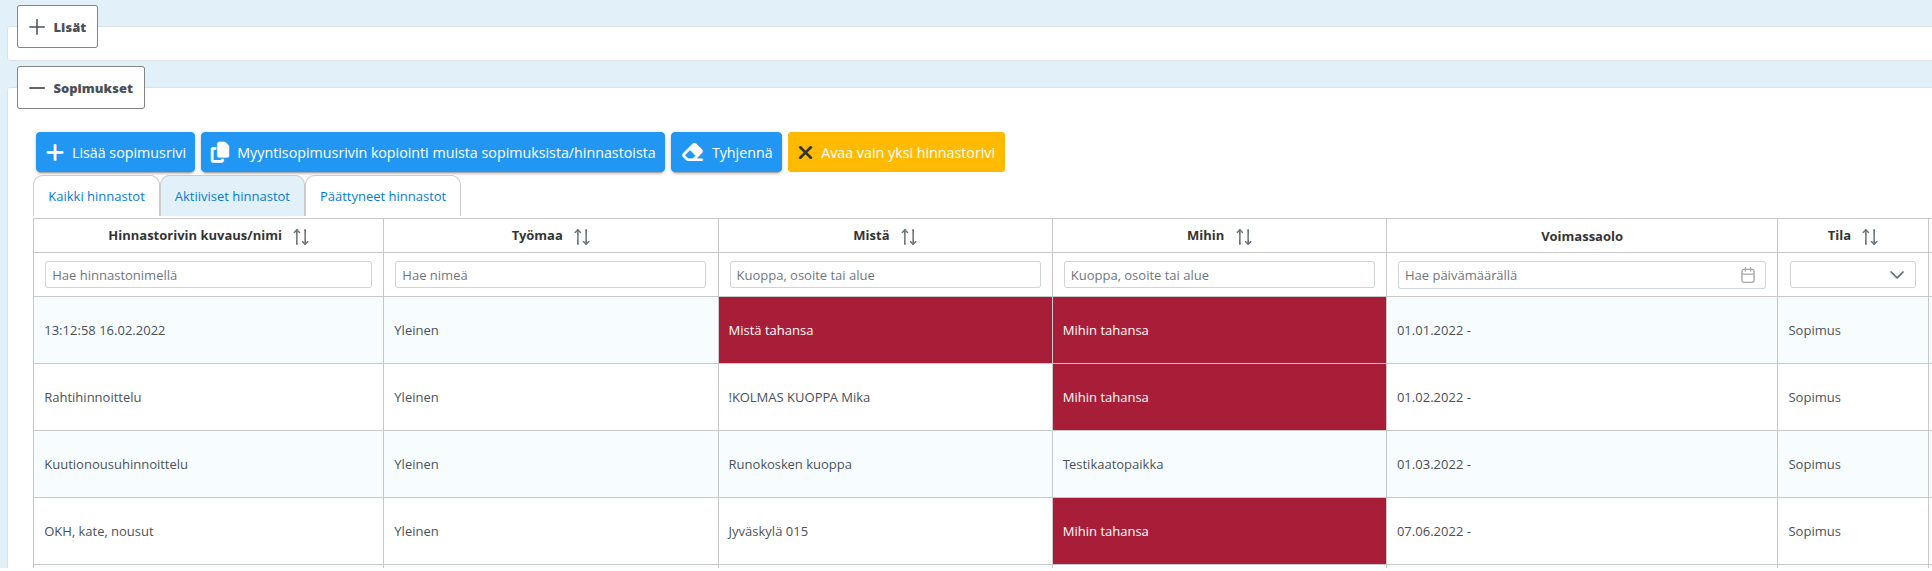Select the Päättyneet hinnastot tab
This screenshot has height=571, width=1932.
click(x=383, y=197)
